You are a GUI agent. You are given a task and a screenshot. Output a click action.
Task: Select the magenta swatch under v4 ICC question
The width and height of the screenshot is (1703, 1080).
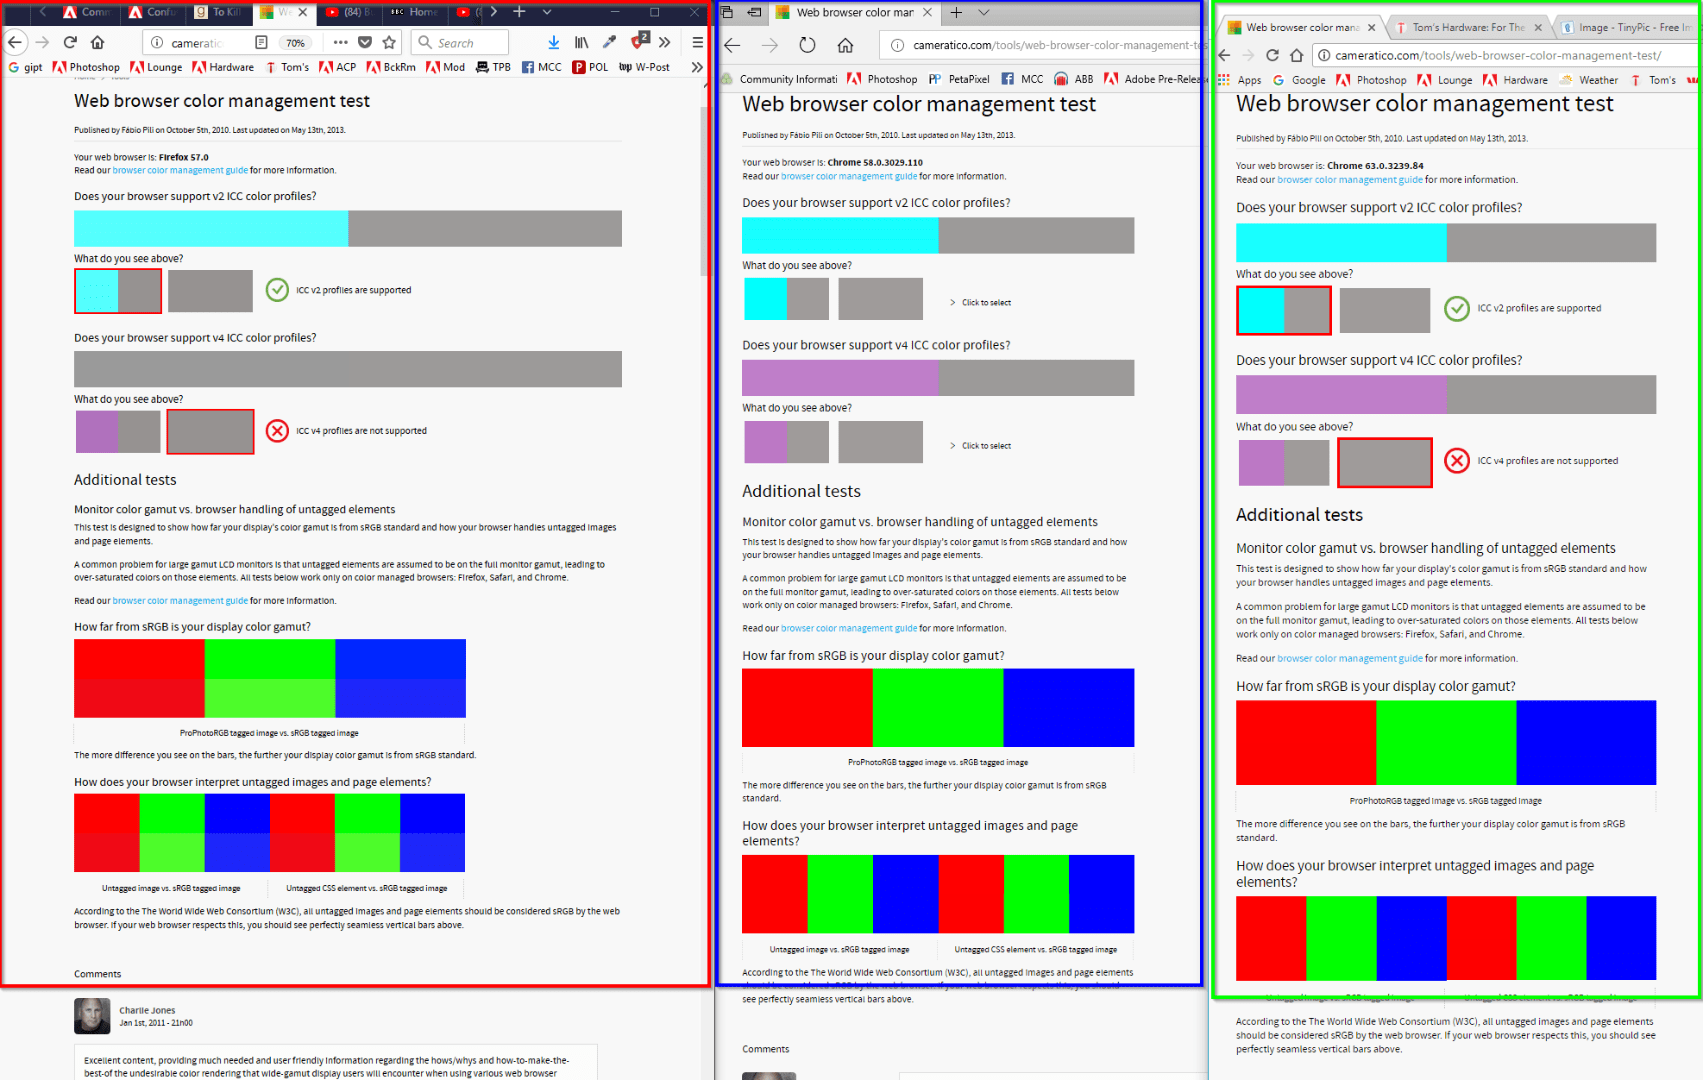pos(95,431)
